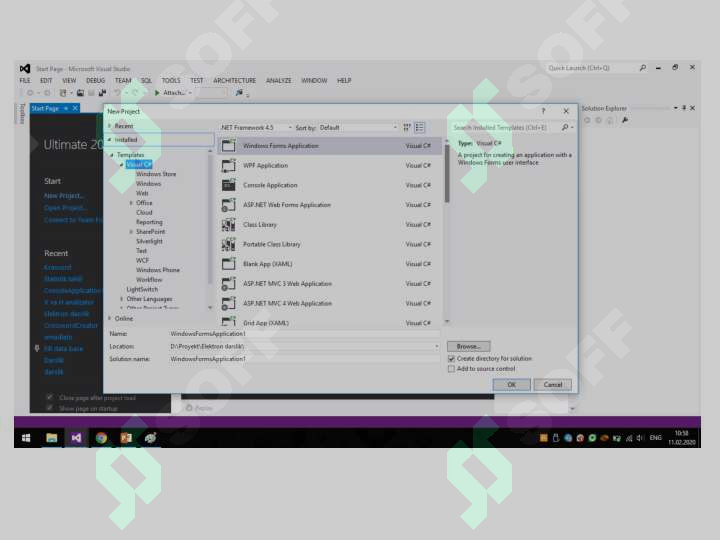The height and width of the screenshot is (540, 720).
Task: Choose the Console Application template icon
Action: [227, 185]
